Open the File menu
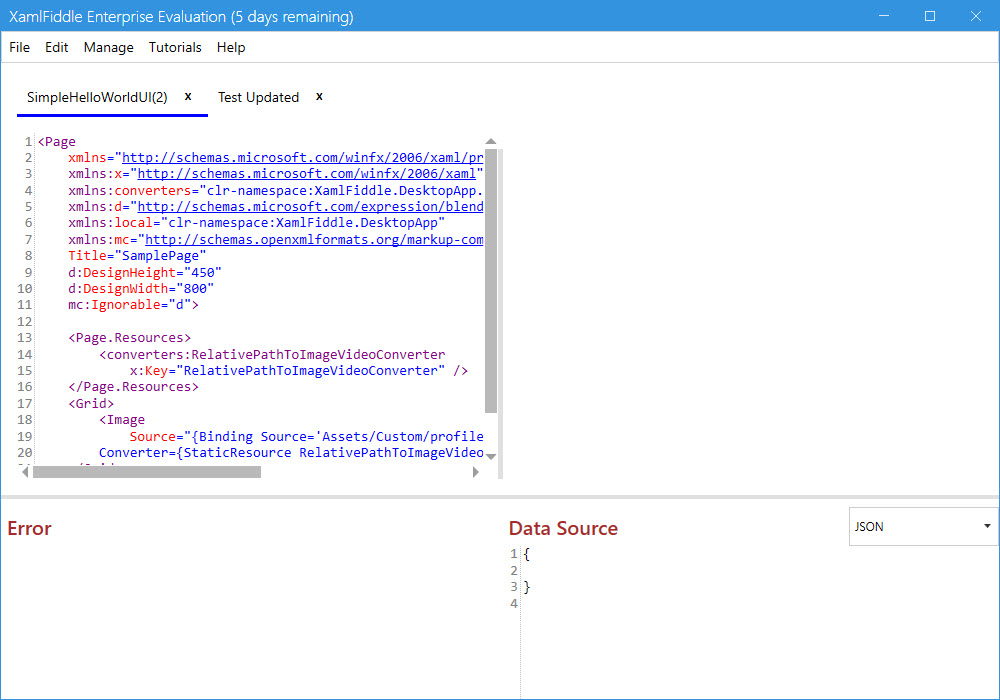The width and height of the screenshot is (1000, 700). [x=19, y=47]
